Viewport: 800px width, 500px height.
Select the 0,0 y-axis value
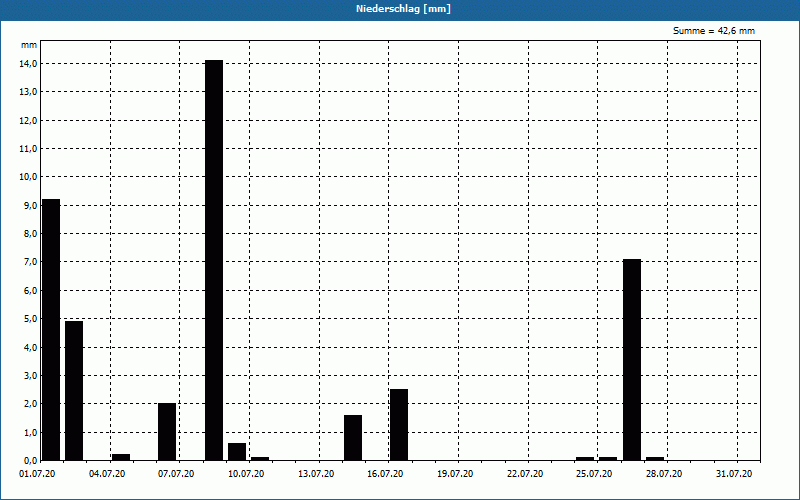tap(29, 461)
